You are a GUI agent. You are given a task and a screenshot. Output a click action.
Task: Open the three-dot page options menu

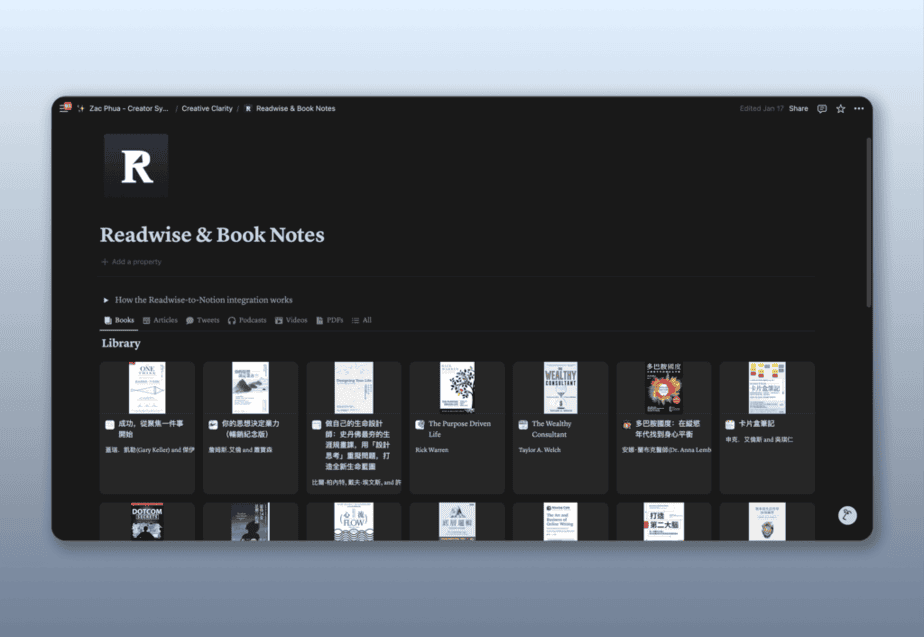pos(859,108)
